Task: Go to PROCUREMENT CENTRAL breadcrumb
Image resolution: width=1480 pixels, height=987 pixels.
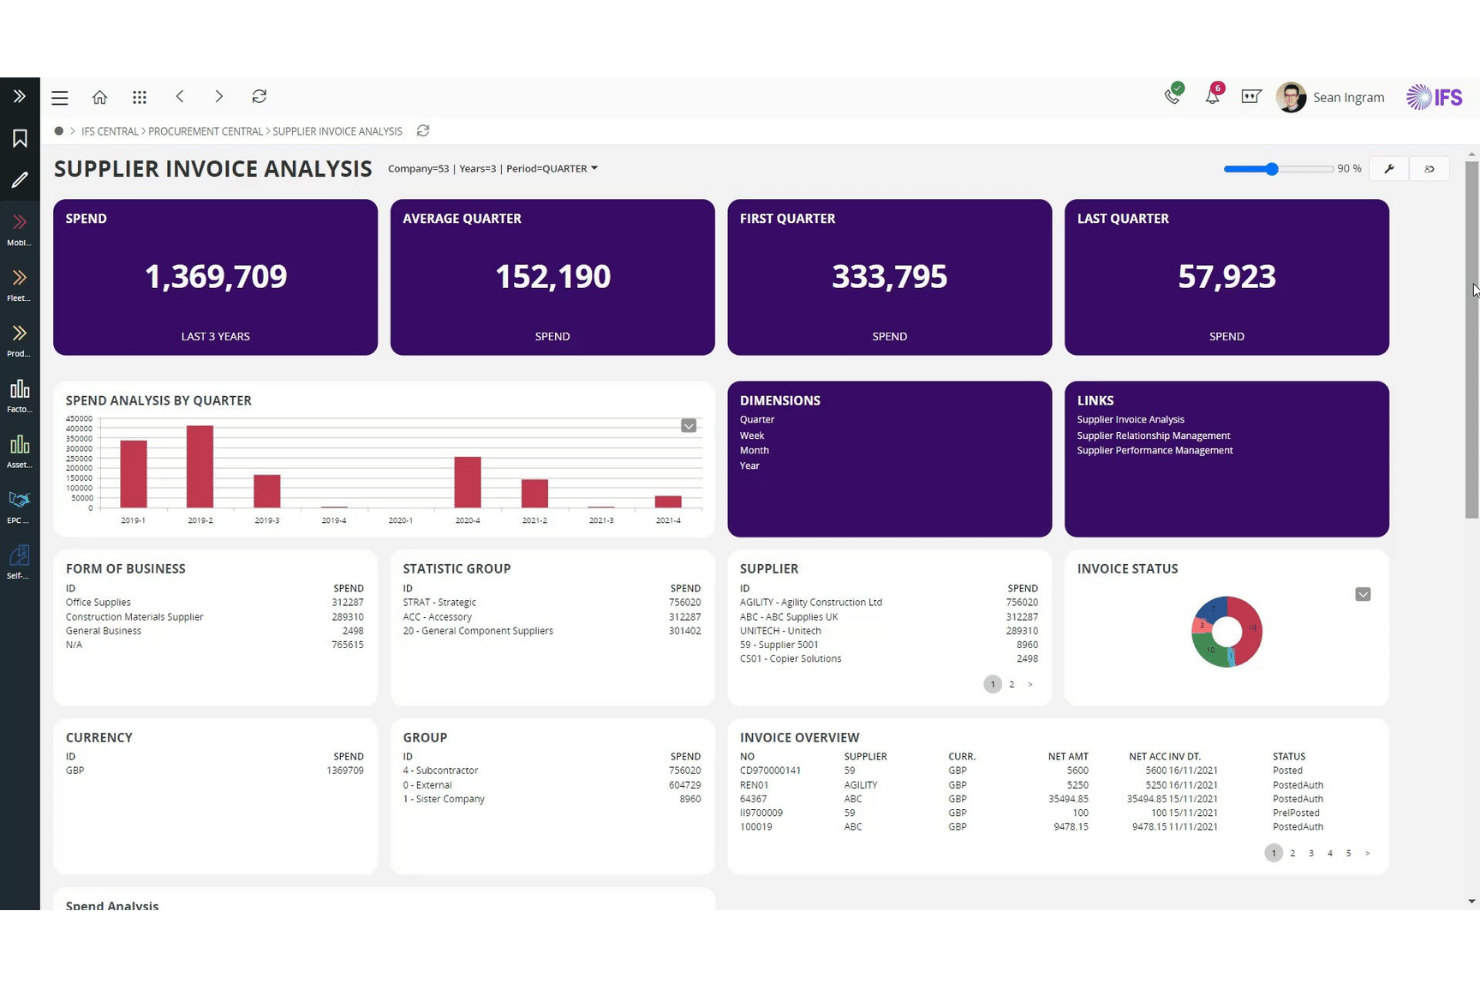Action: point(206,131)
